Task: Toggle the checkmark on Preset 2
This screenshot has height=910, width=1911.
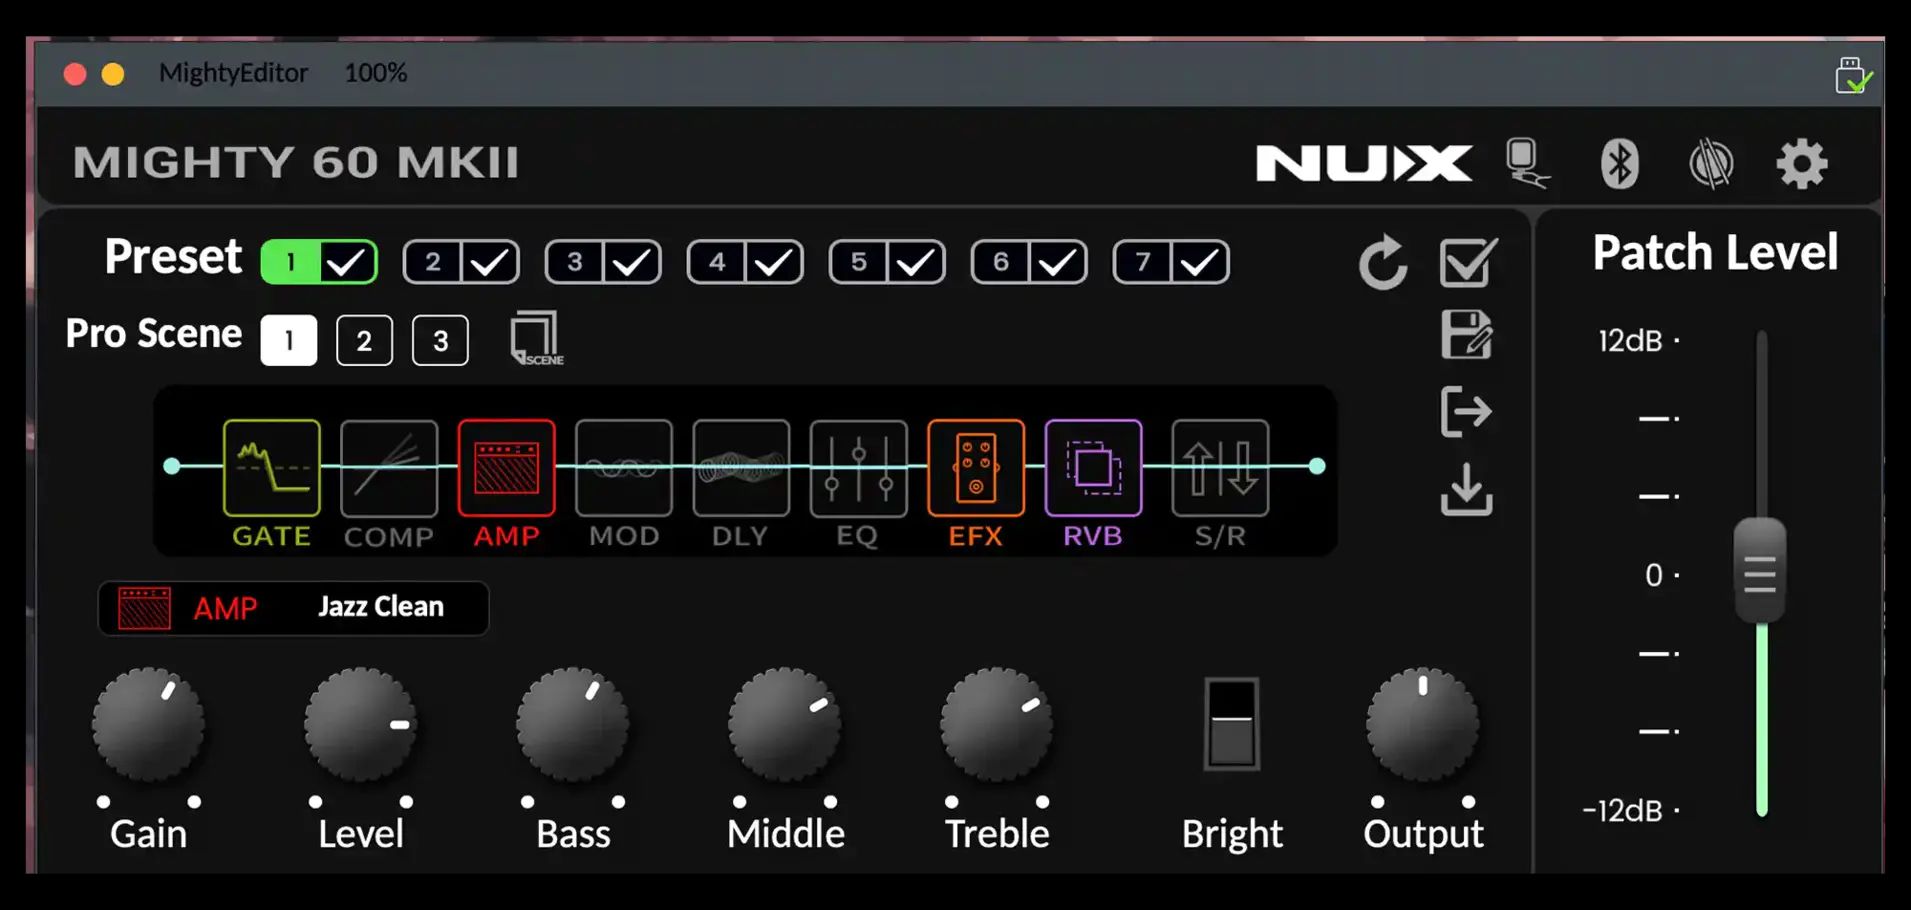Action: tap(490, 263)
